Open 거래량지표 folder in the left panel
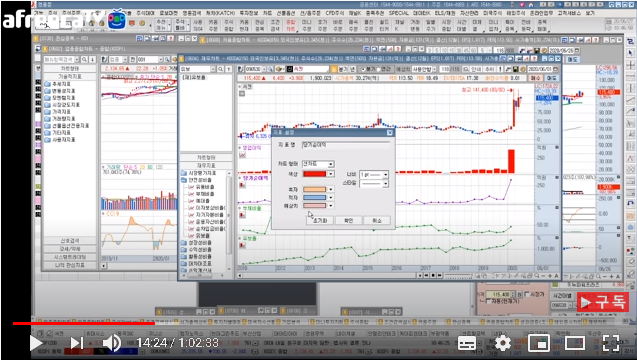The image size is (637, 360). pos(60,119)
